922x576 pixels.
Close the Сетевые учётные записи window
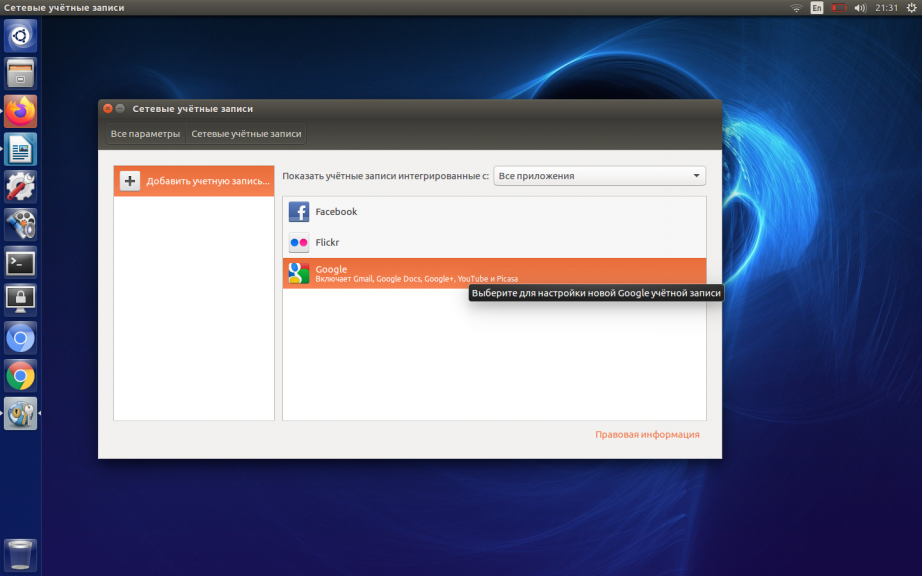click(x=108, y=108)
